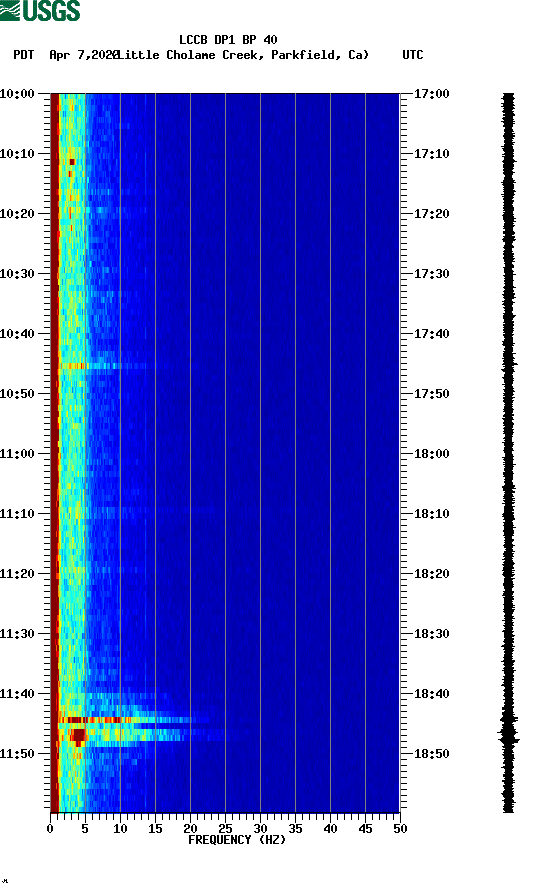Click the '11:10' PDT time label

point(17,514)
